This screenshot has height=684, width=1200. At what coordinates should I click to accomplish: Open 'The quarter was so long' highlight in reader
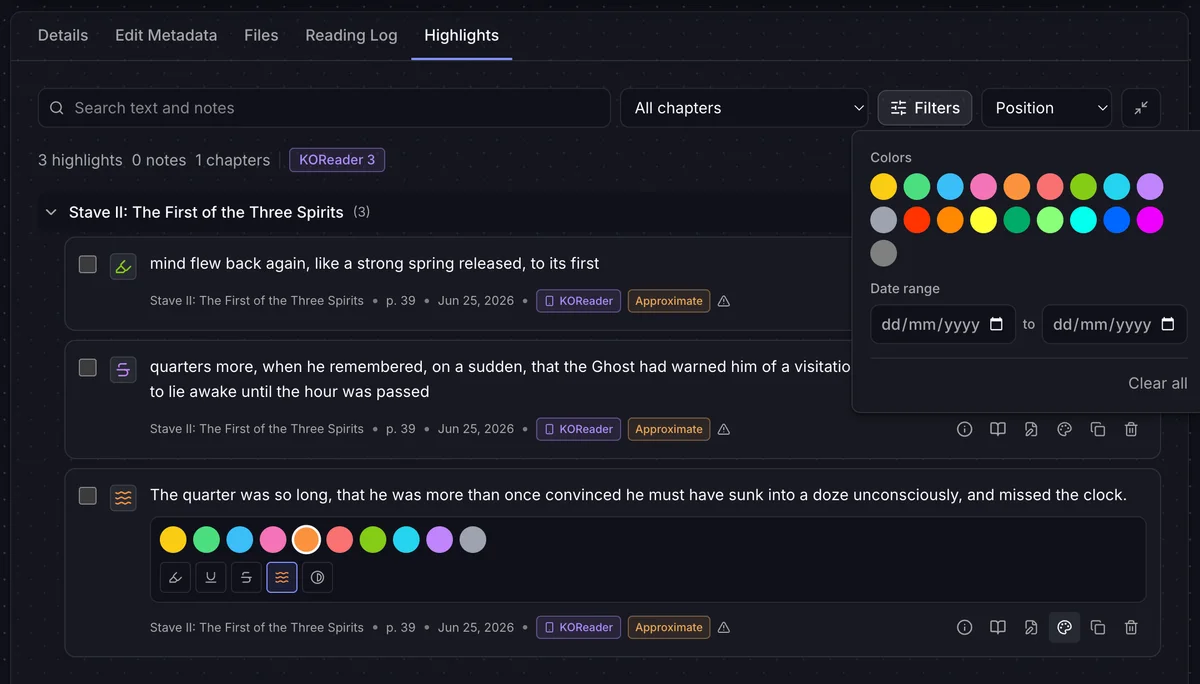(998, 627)
